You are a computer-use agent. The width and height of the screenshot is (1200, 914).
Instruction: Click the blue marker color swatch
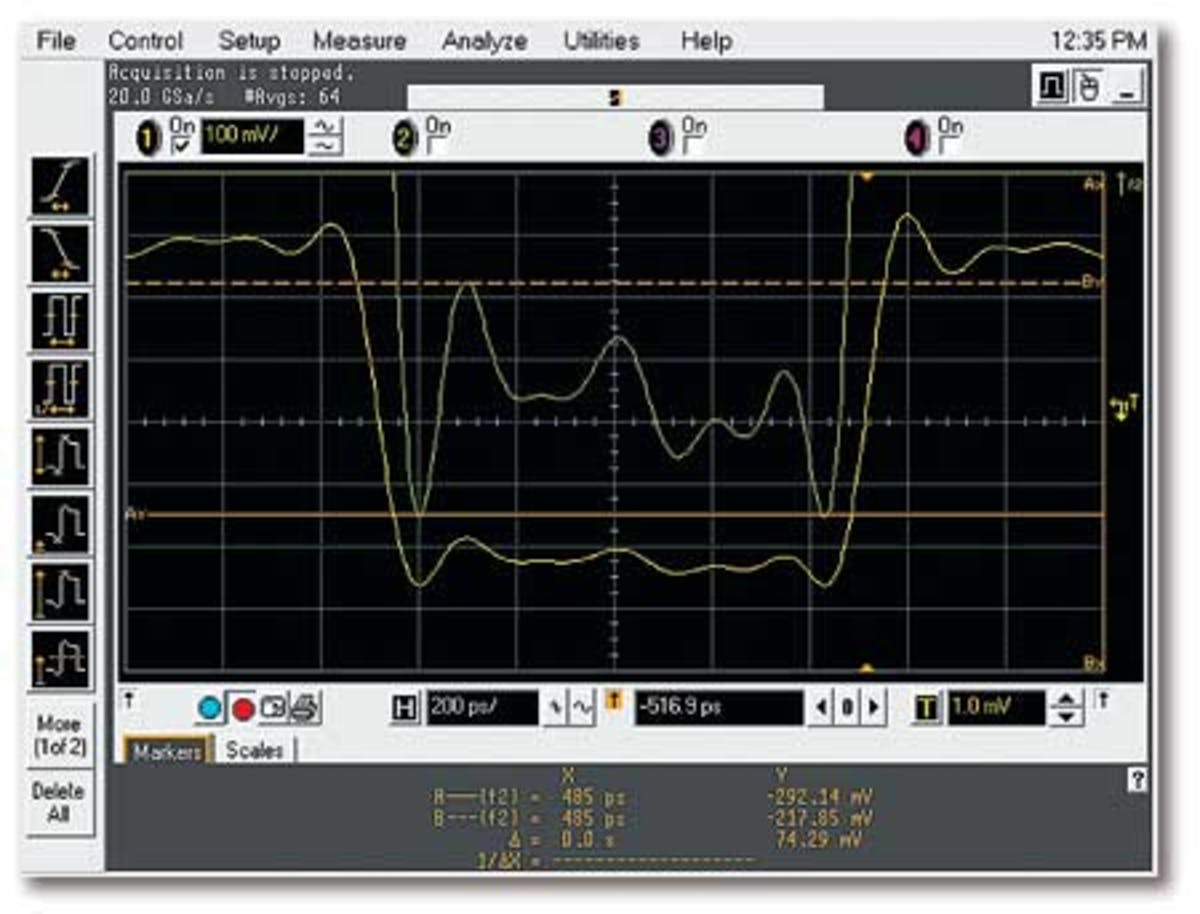[x=209, y=708]
